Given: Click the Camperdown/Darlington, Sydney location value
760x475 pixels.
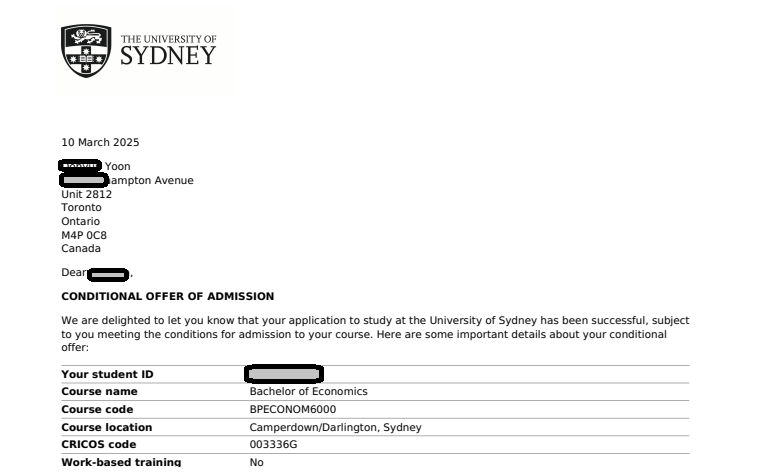Looking at the screenshot, I should [335, 428].
